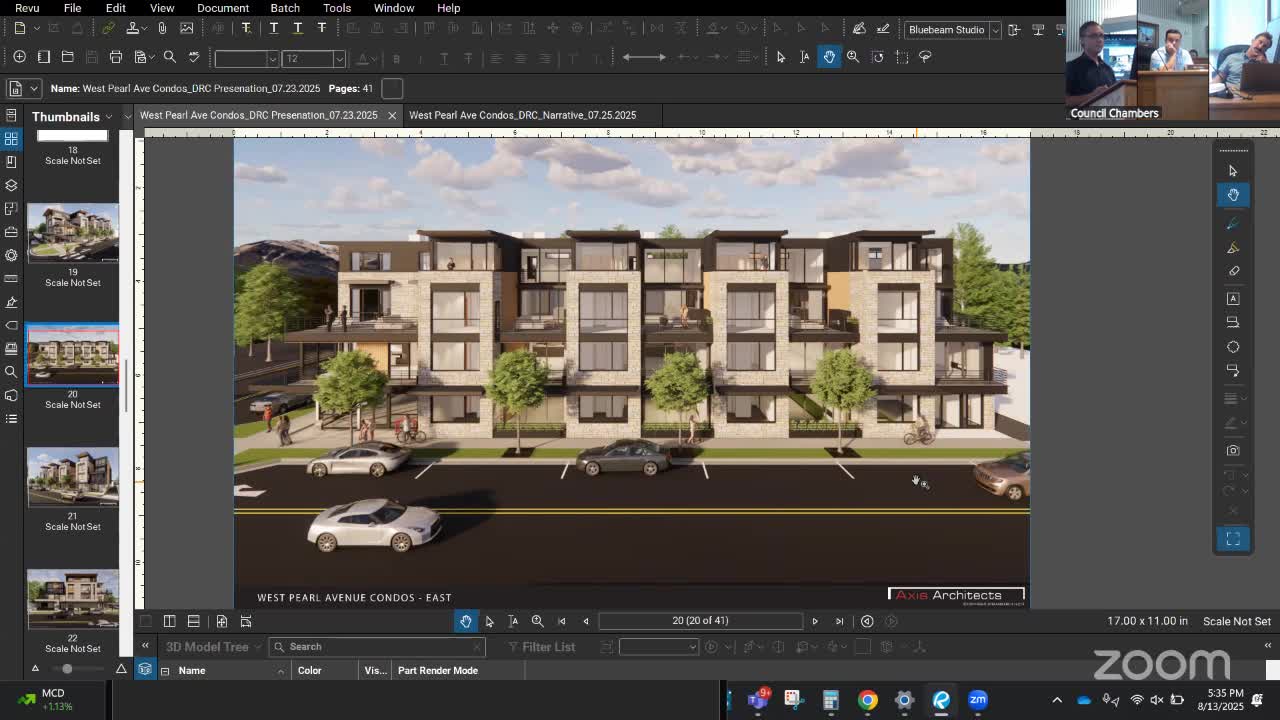Open the Search panel in the left sidebar

coord(11,372)
